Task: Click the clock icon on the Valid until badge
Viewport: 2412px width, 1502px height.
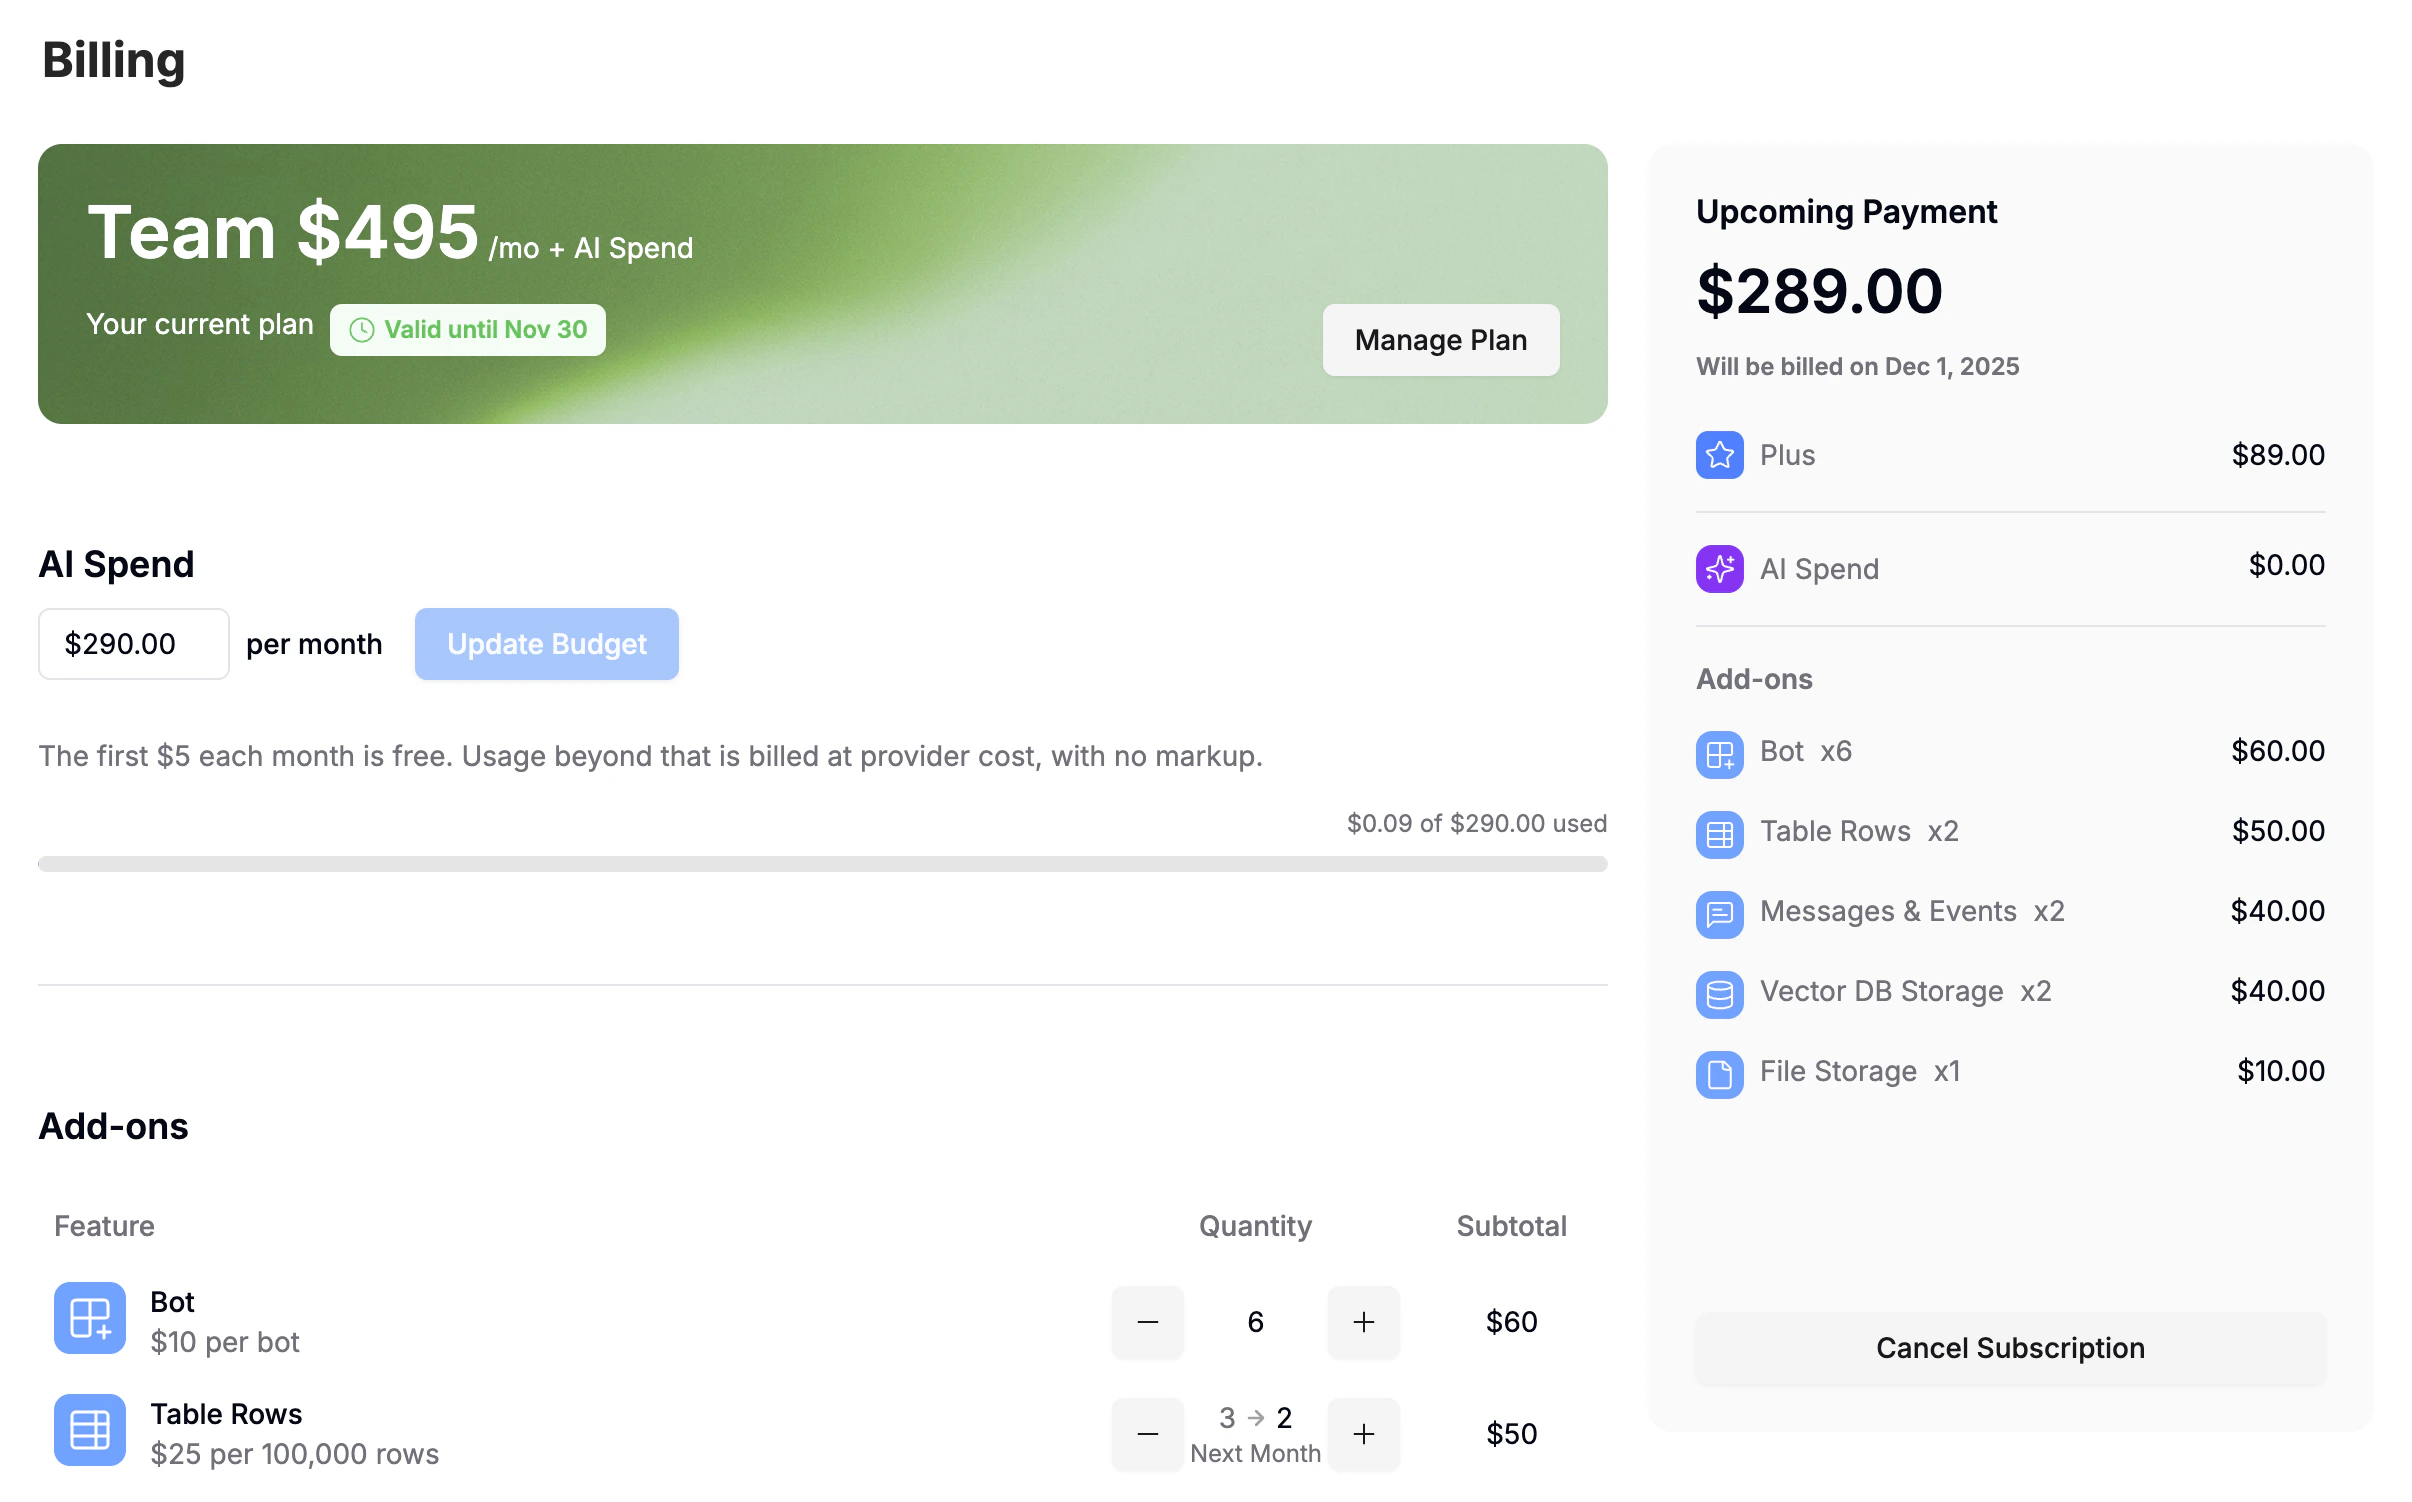Action: pos(361,328)
